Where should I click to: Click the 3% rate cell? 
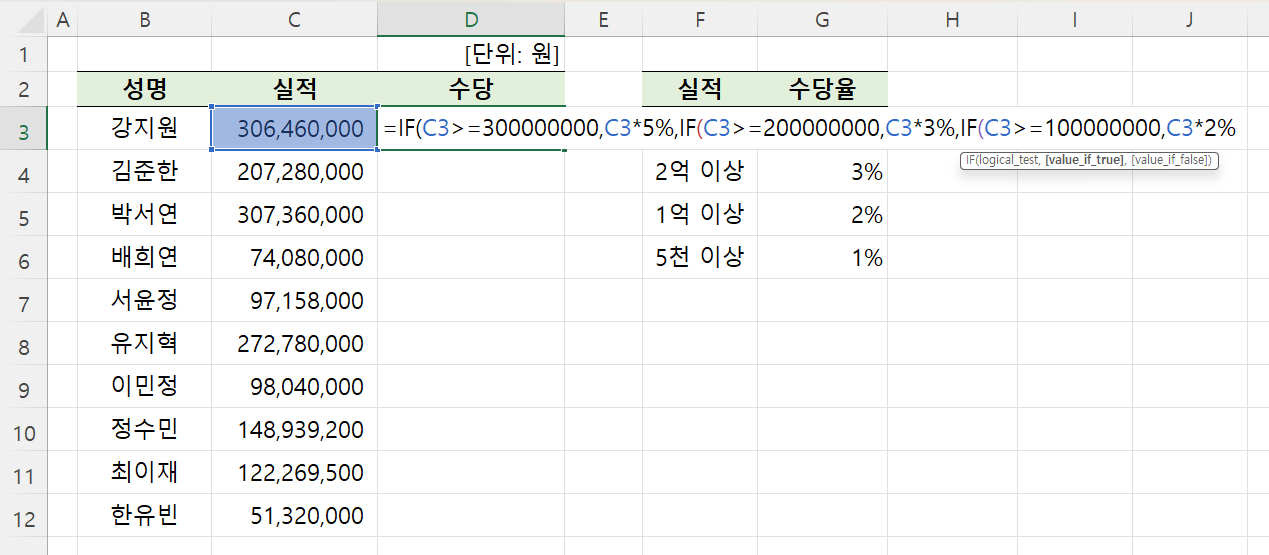(822, 172)
